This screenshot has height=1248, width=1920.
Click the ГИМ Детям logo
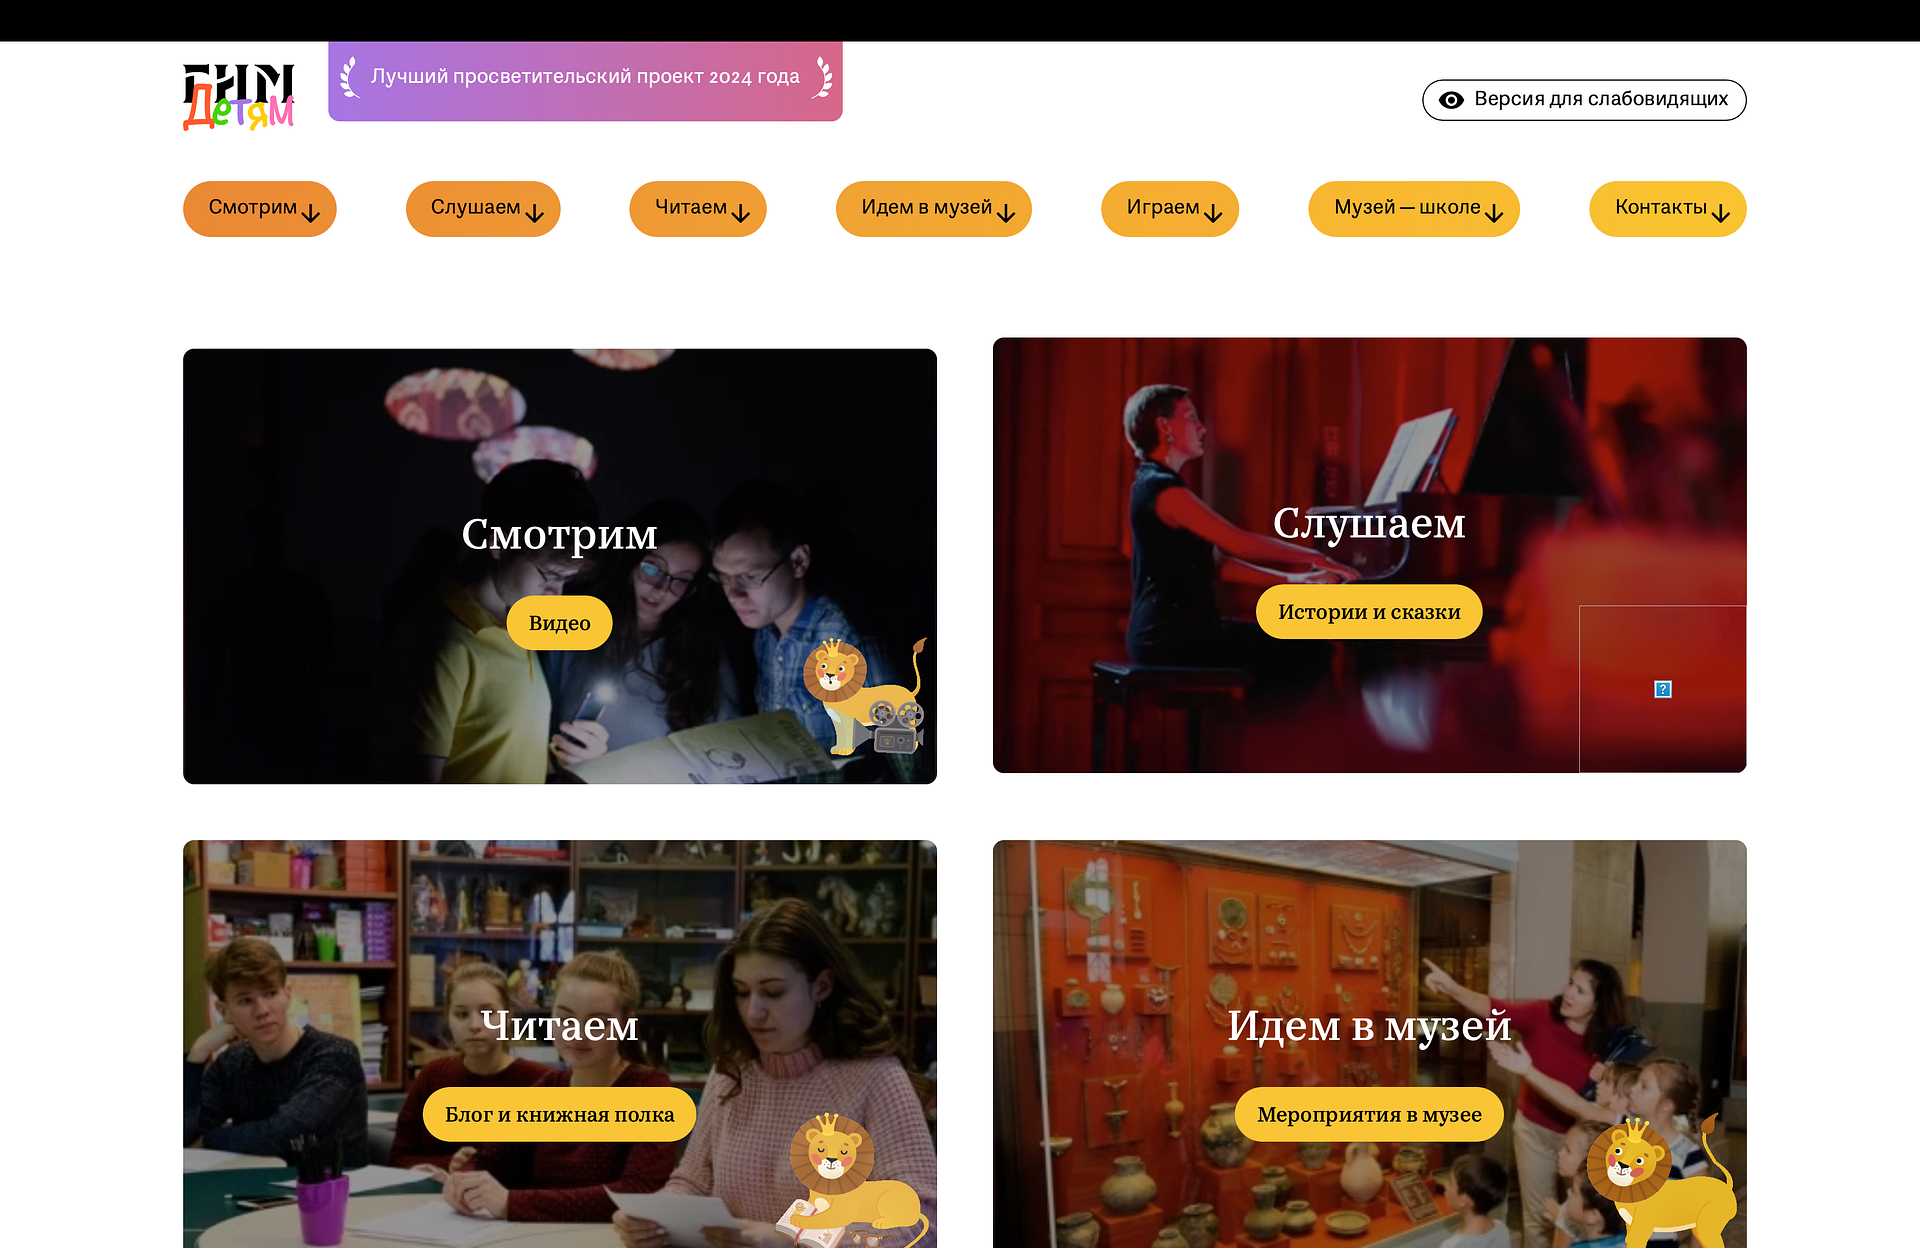tap(238, 97)
